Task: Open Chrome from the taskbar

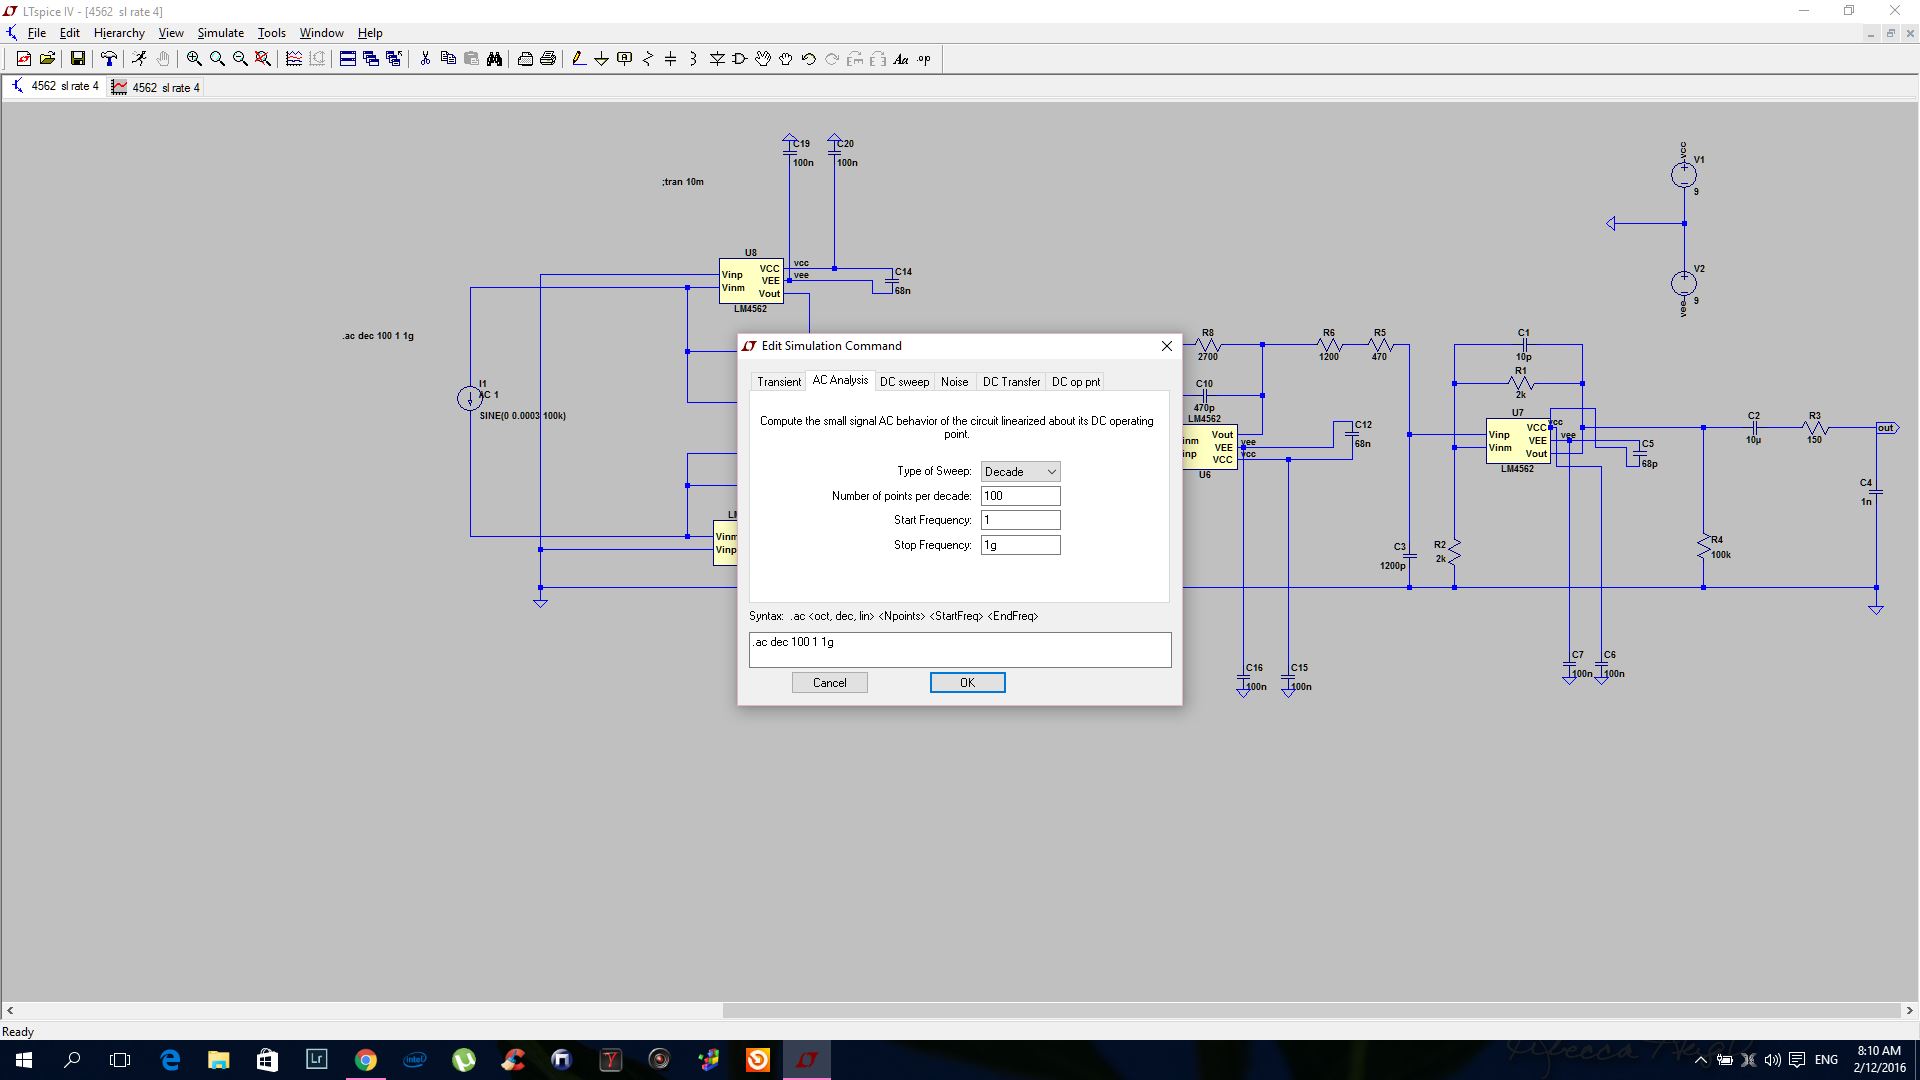Action: point(366,1060)
